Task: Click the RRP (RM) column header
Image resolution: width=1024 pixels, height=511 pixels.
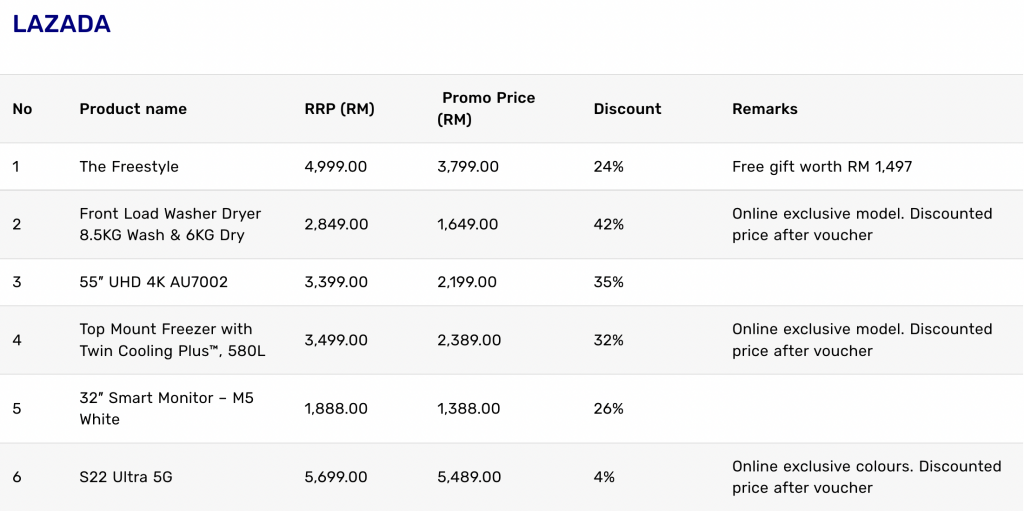Action: pos(339,109)
